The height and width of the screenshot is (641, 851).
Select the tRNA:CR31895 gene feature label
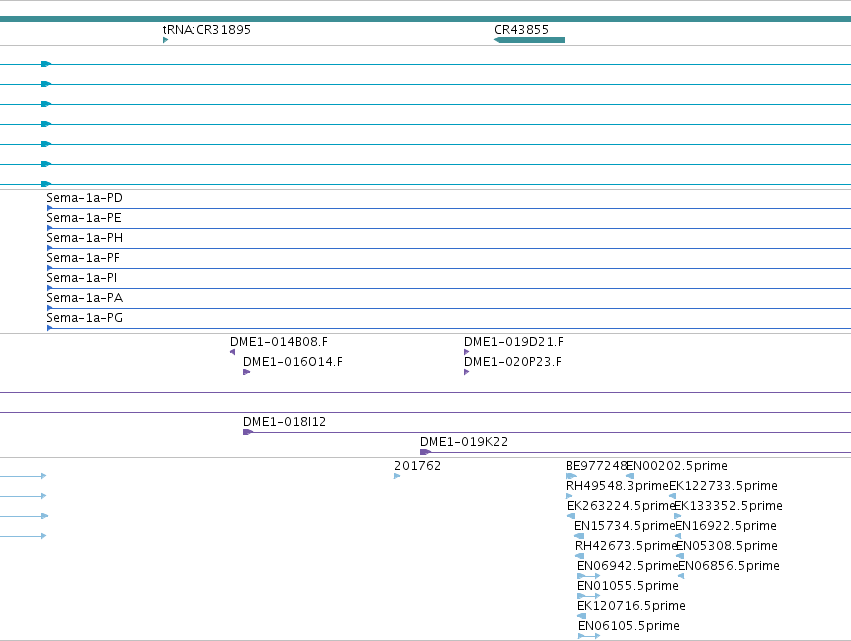[x=207, y=30]
